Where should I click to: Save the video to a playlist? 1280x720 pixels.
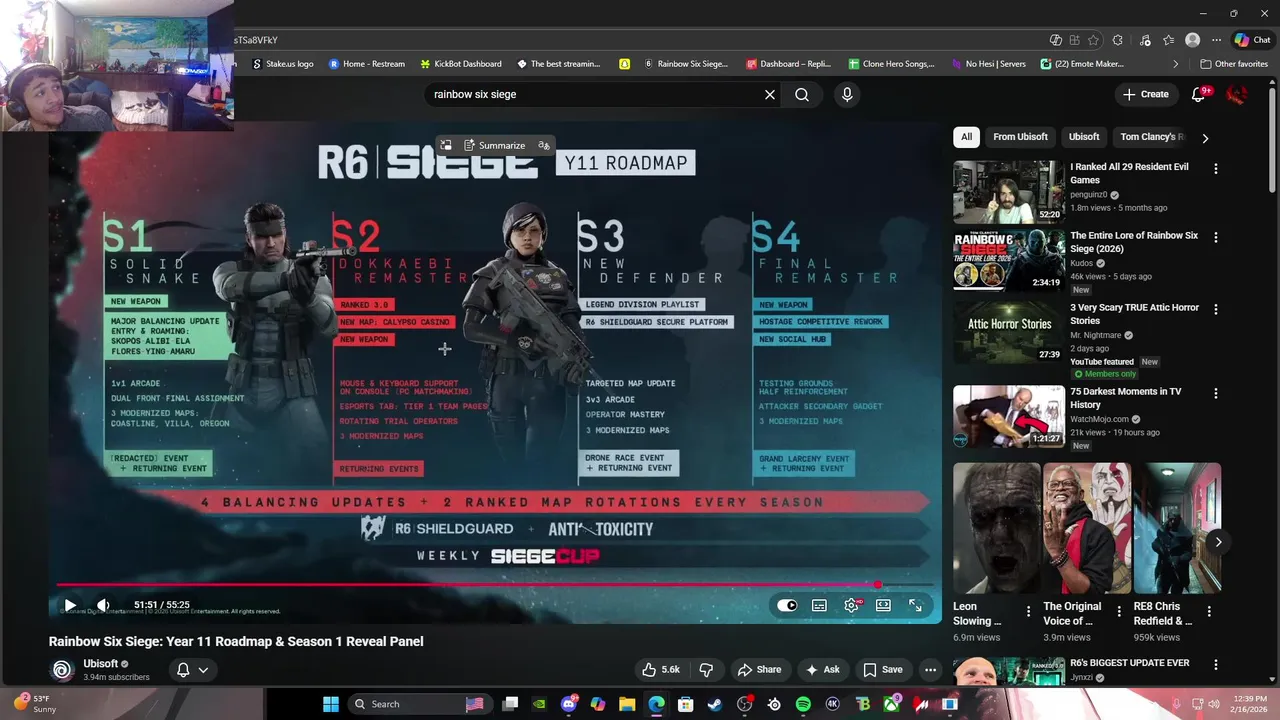coord(883,670)
